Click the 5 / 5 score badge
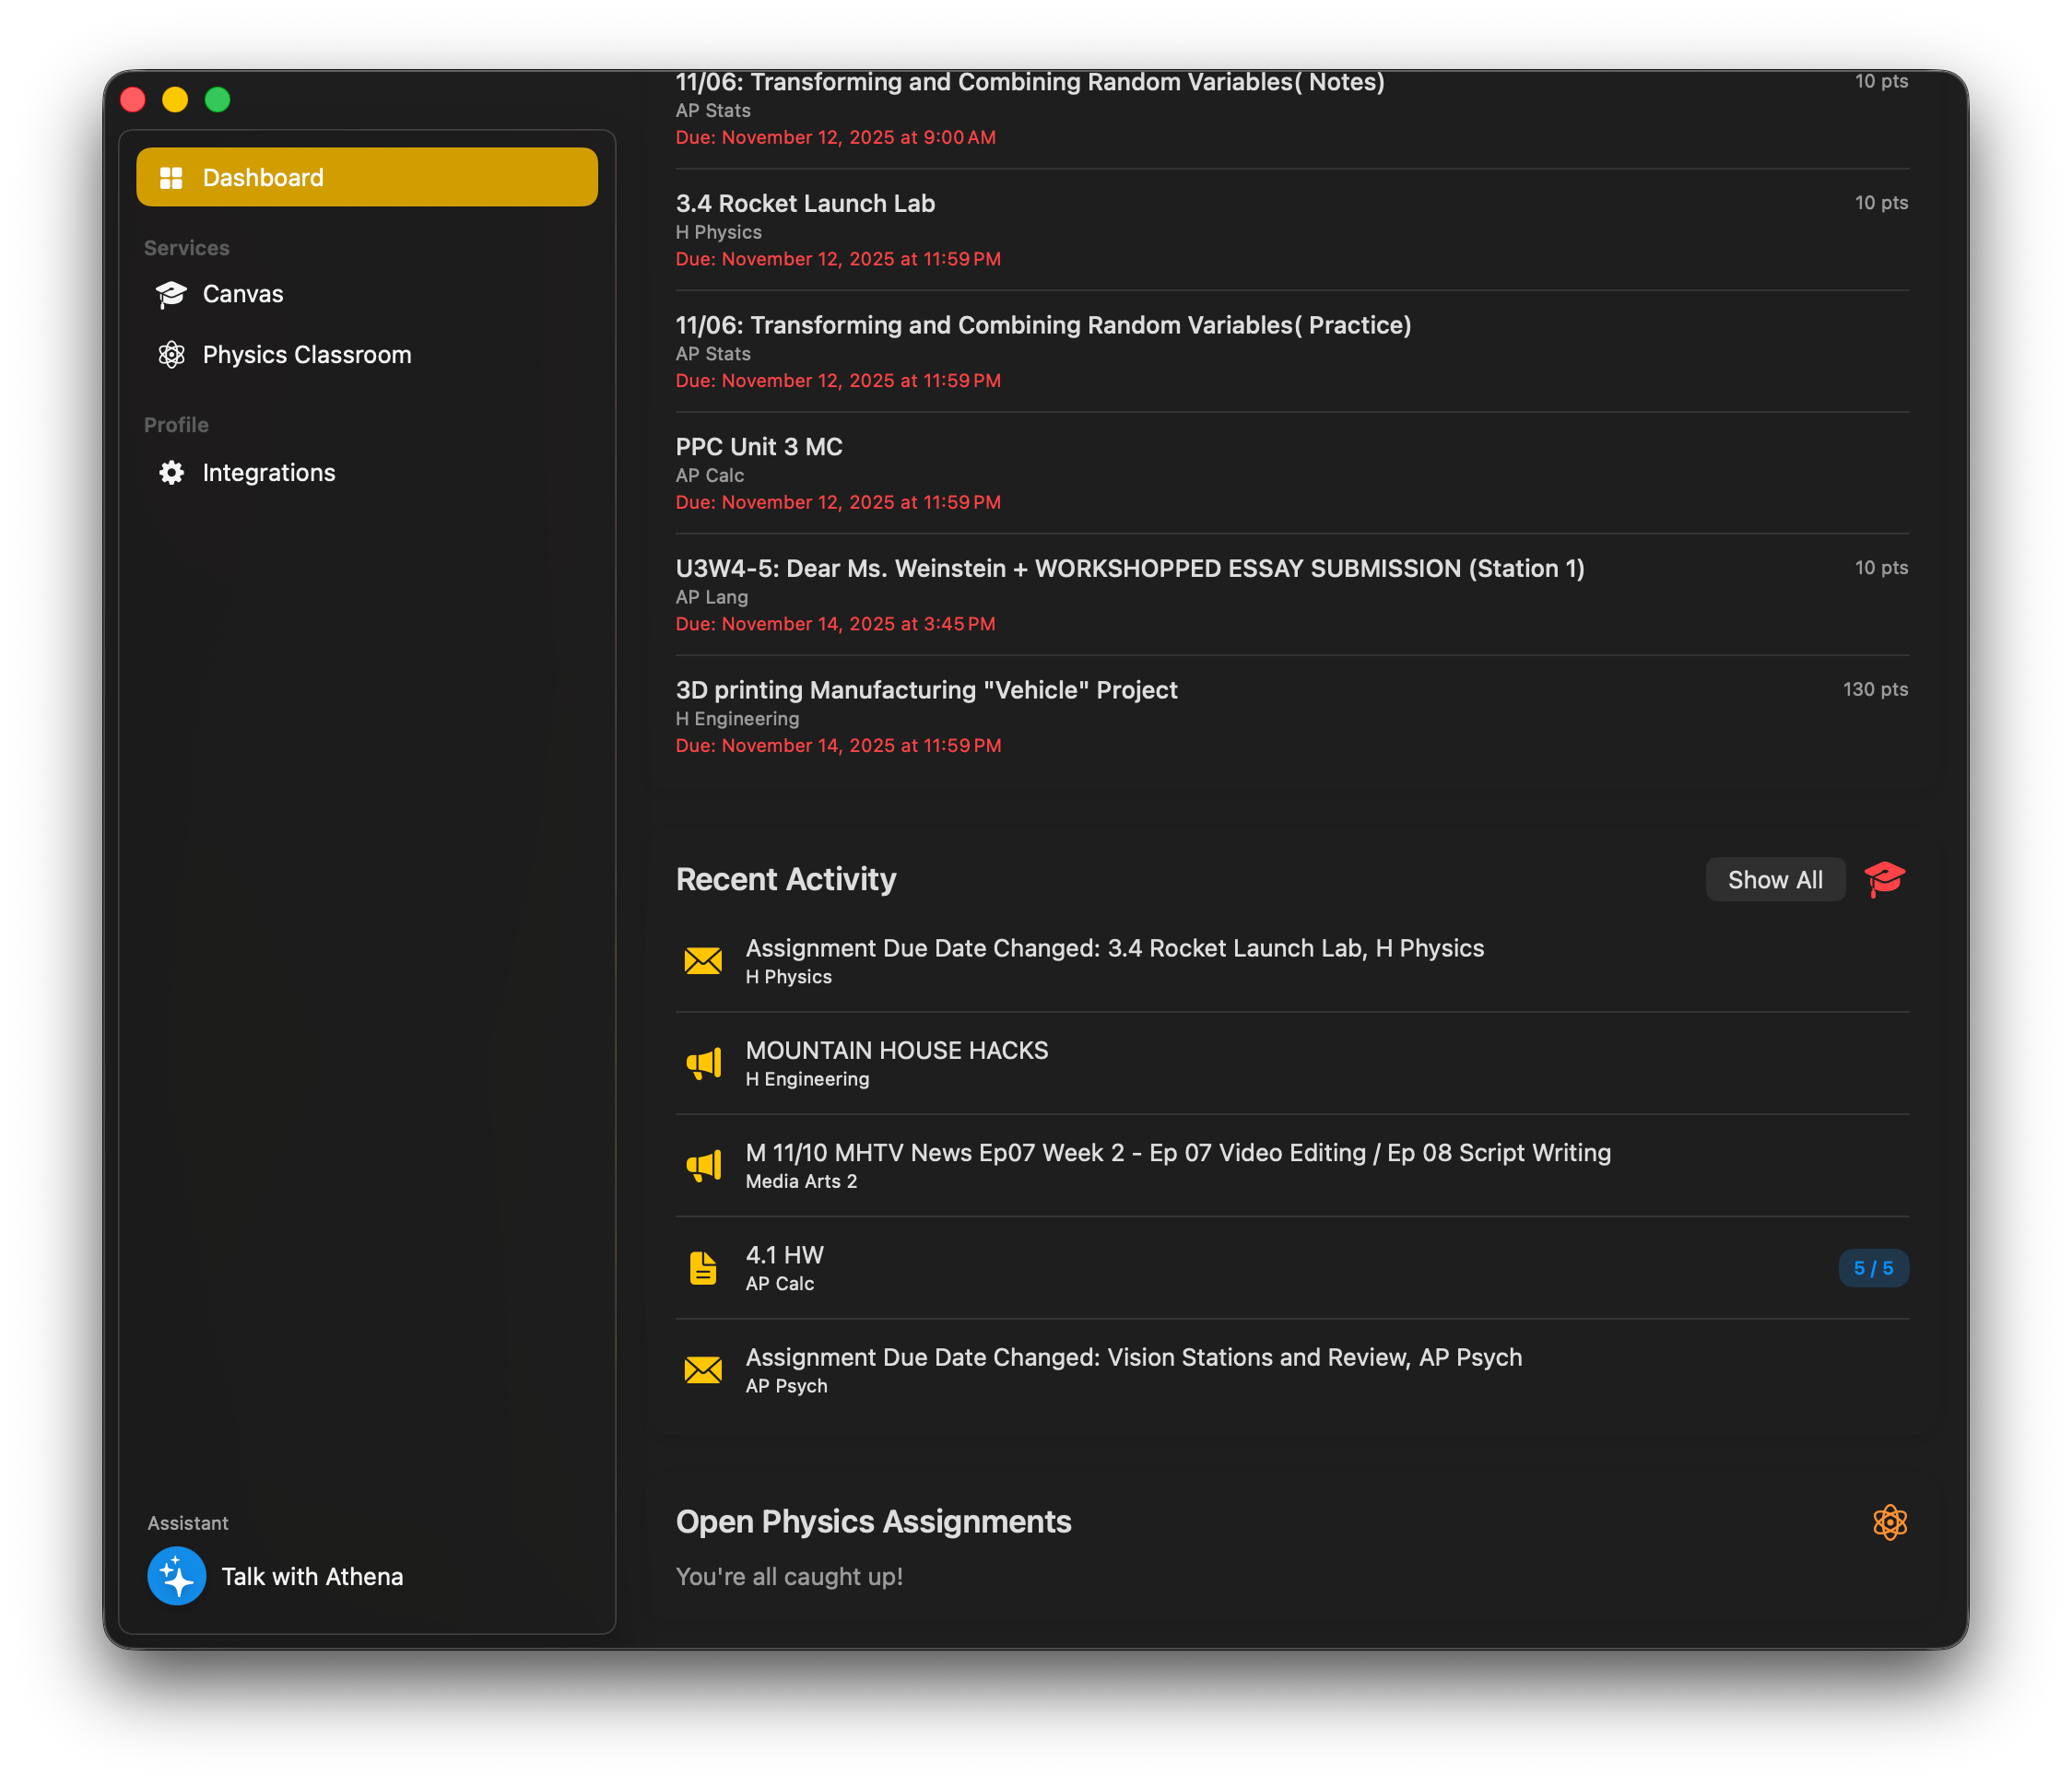This screenshot has height=1786, width=2072. click(1873, 1268)
